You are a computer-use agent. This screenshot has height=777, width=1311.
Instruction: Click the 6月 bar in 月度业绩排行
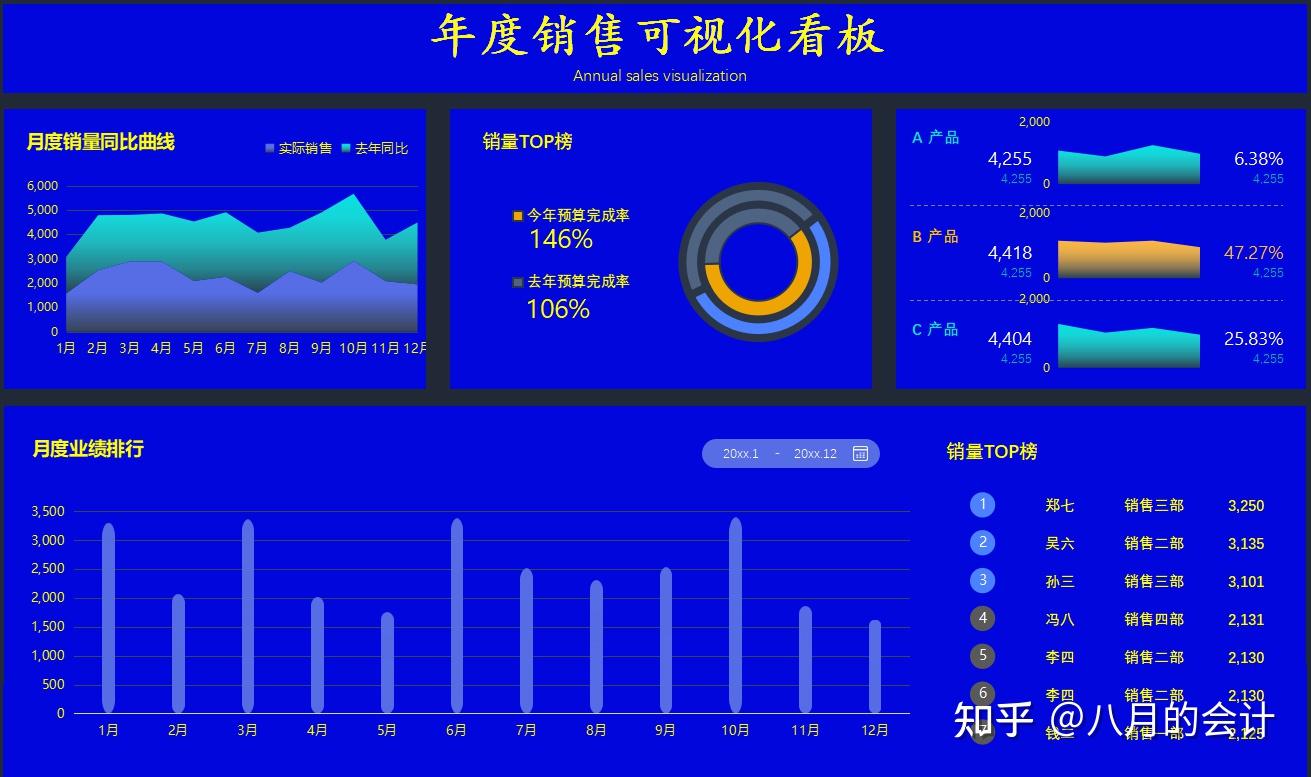(457, 615)
